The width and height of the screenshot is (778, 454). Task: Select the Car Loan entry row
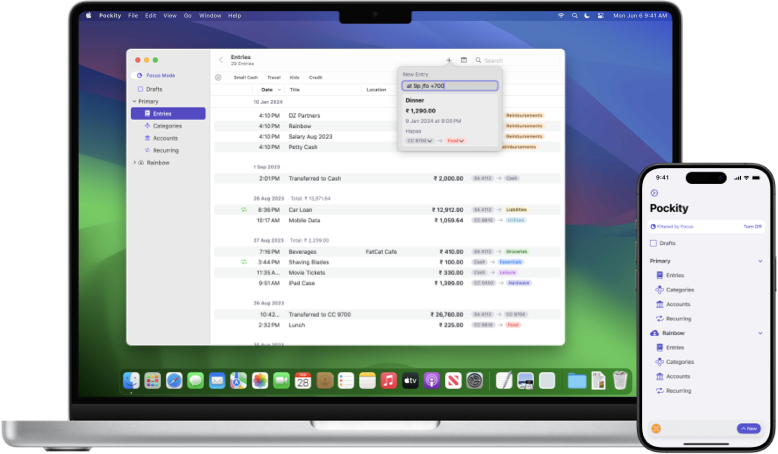[388, 210]
